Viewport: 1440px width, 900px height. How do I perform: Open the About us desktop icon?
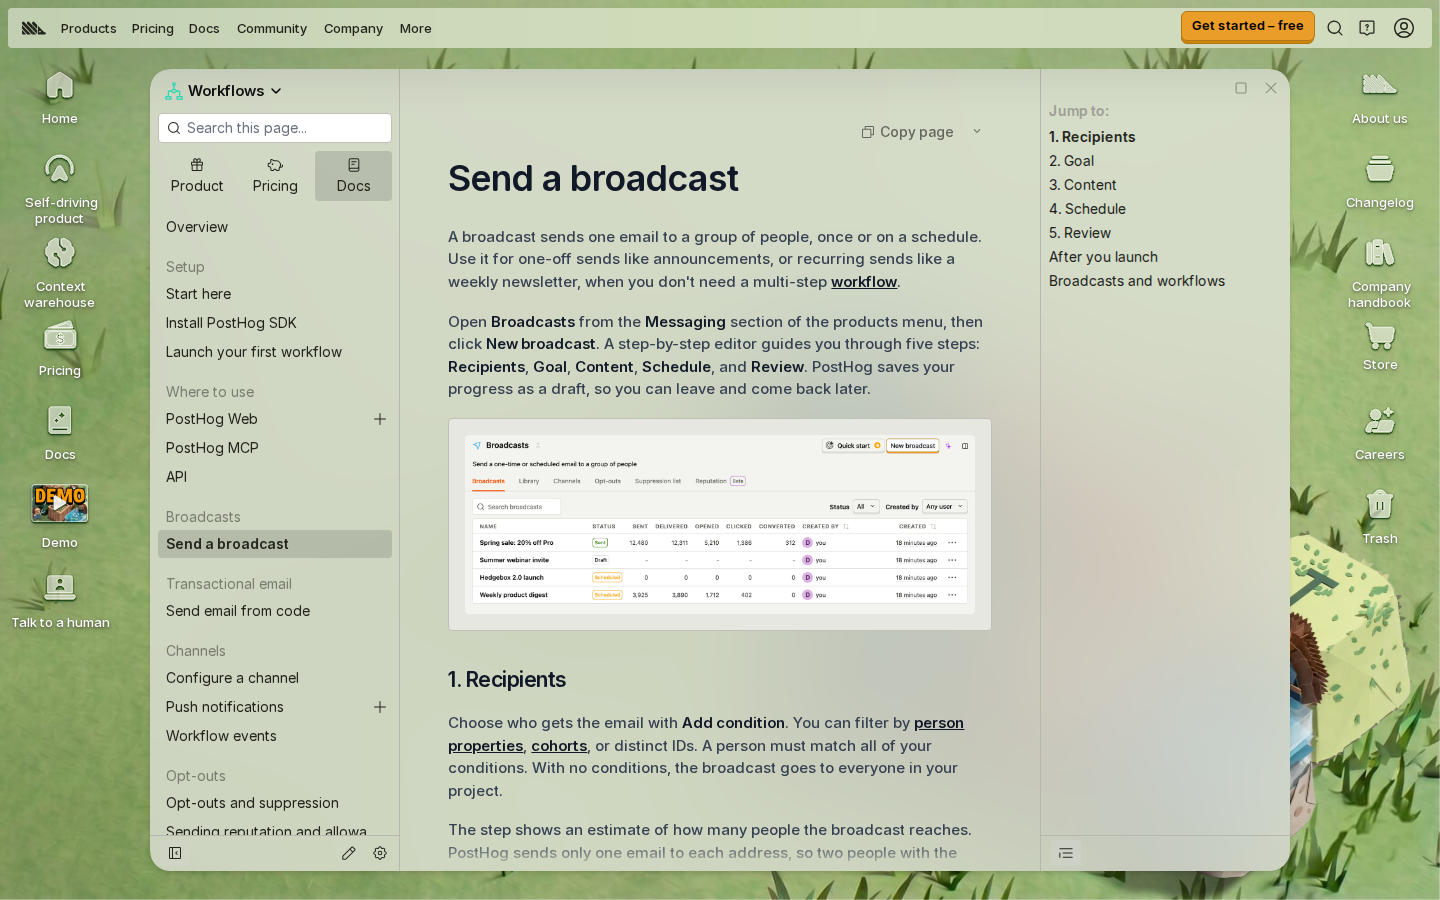click(1380, 98)
